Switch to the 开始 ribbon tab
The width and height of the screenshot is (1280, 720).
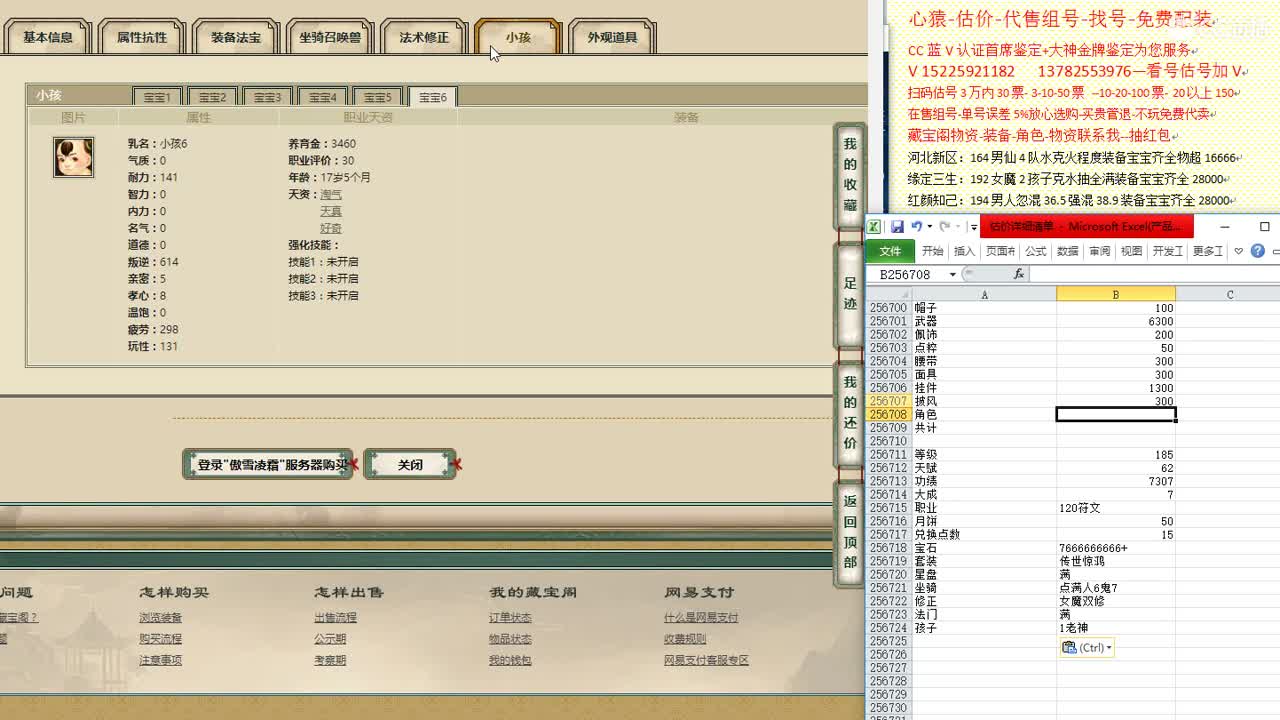pos(933,251)
